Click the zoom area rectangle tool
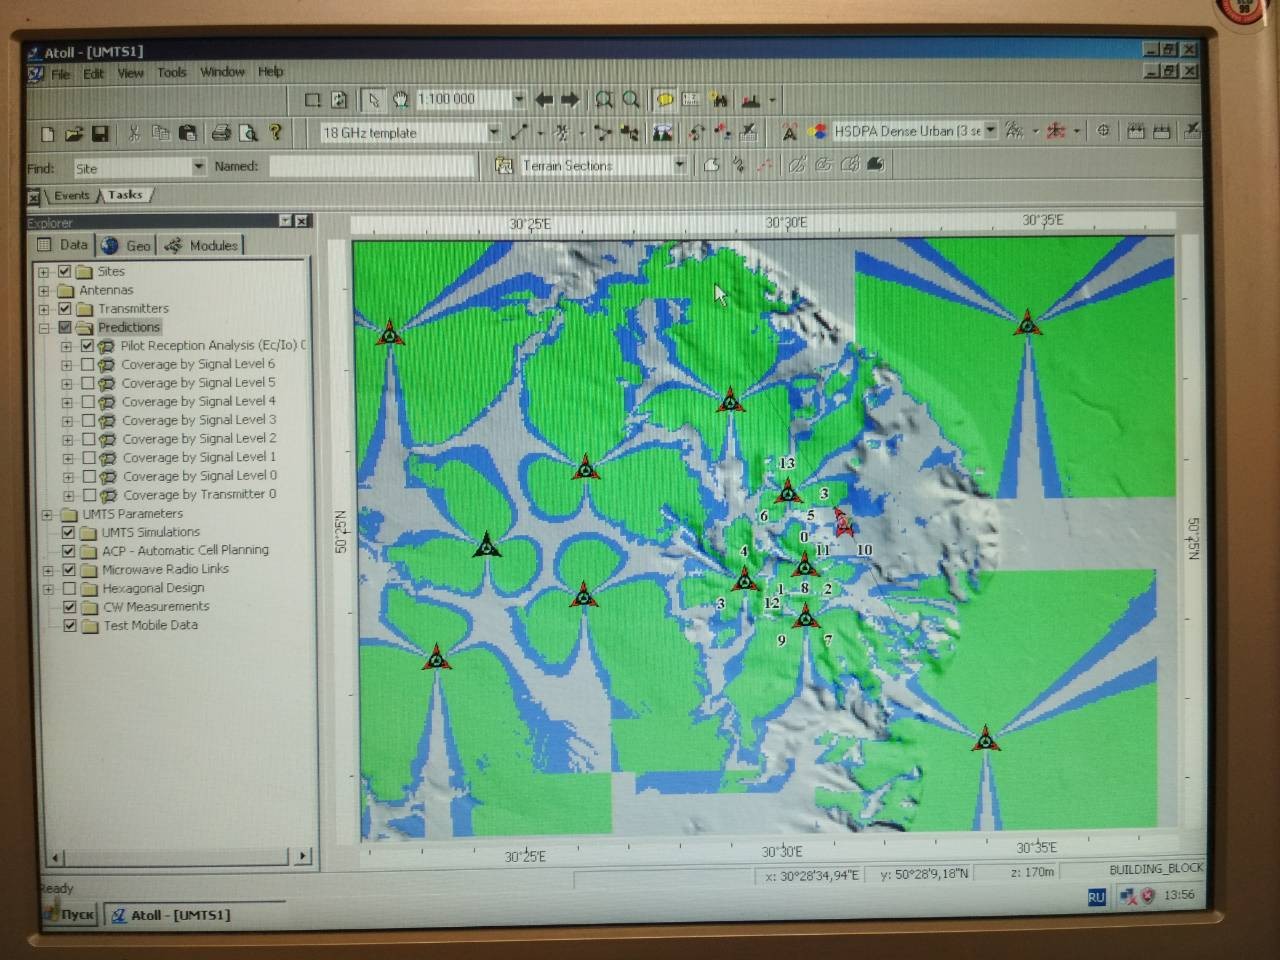 (x=312, y=99)
